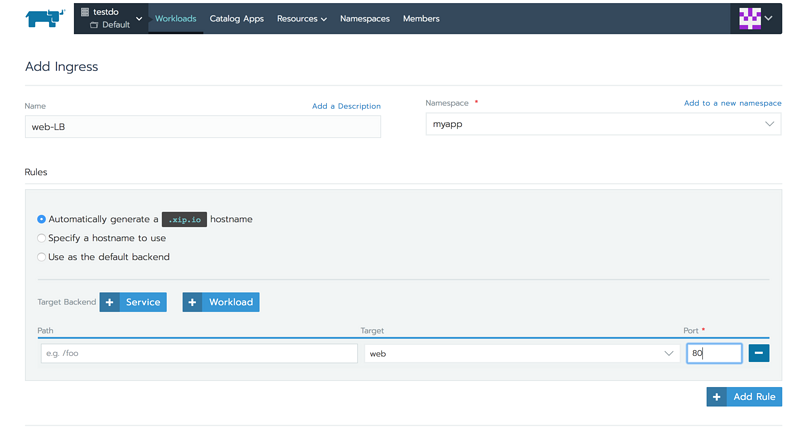Select Automatically generate a .xip.io hostname

[41, 219]
